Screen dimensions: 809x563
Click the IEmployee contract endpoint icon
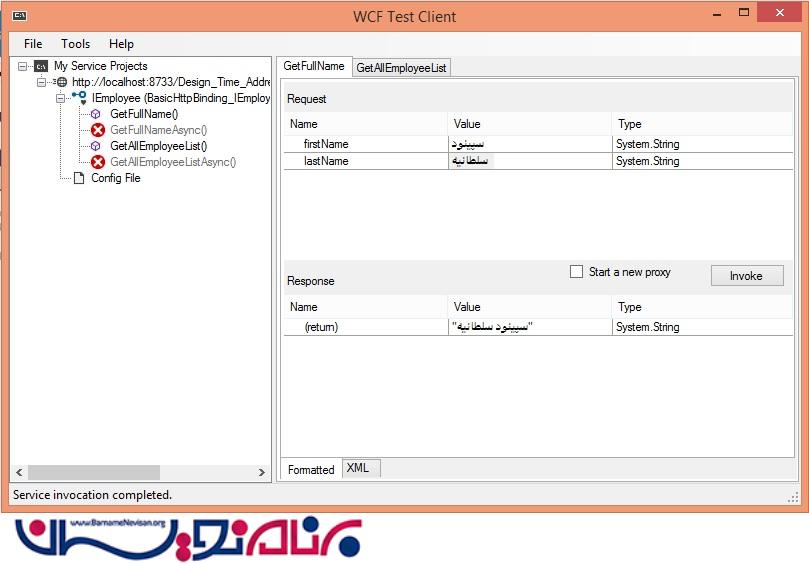click(x=80, y=98)
